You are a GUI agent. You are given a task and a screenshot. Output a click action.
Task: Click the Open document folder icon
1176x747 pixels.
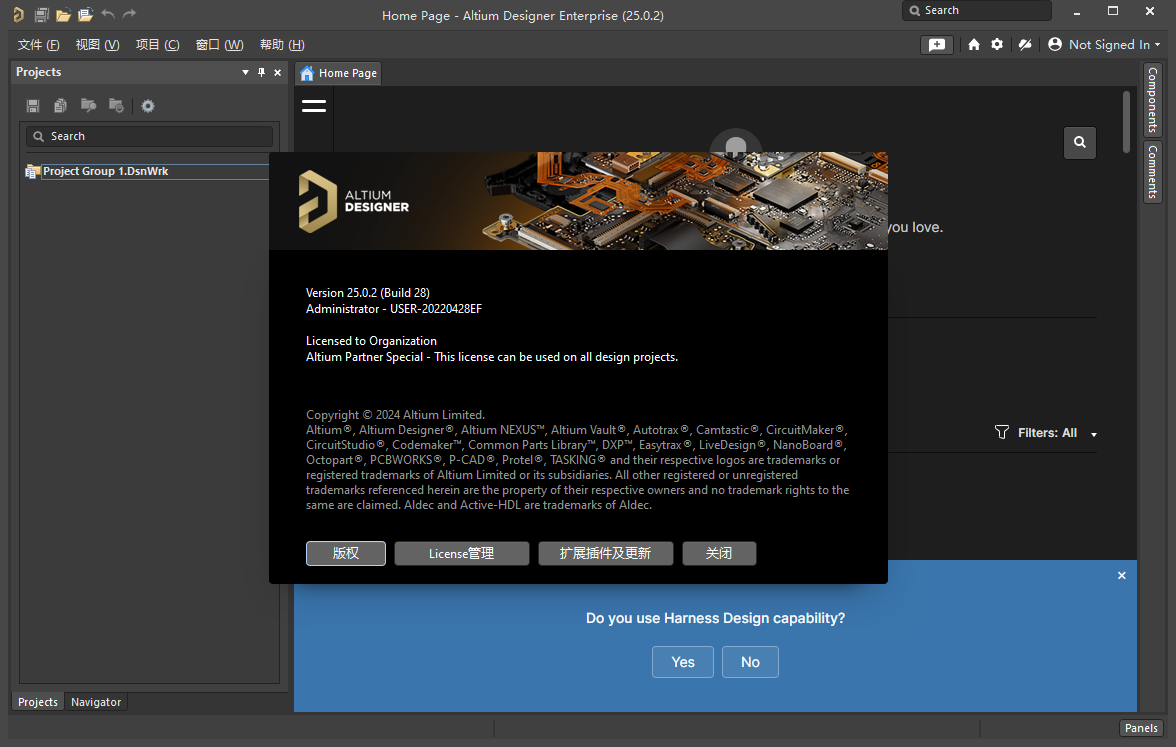63,14
